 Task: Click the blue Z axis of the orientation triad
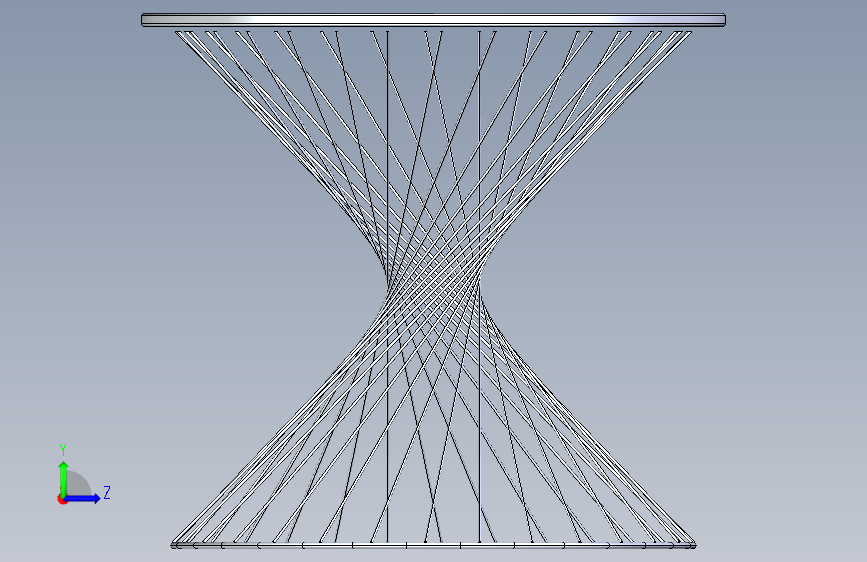click(83, 498)
